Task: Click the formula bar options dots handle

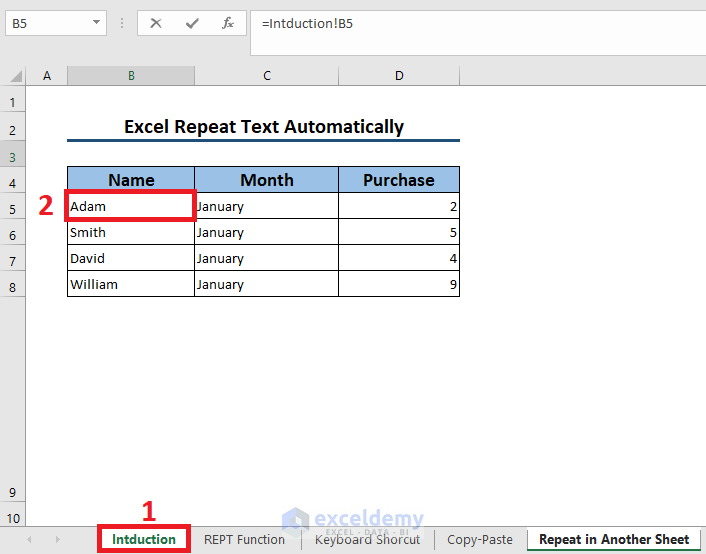Action: pyautogui.click(x=122, y=23)
